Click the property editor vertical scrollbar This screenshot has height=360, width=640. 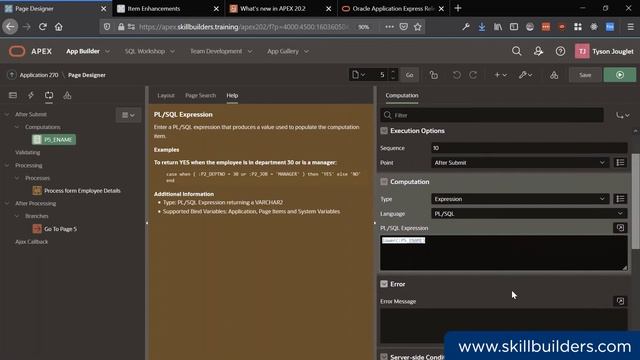[x=635, y=201]
